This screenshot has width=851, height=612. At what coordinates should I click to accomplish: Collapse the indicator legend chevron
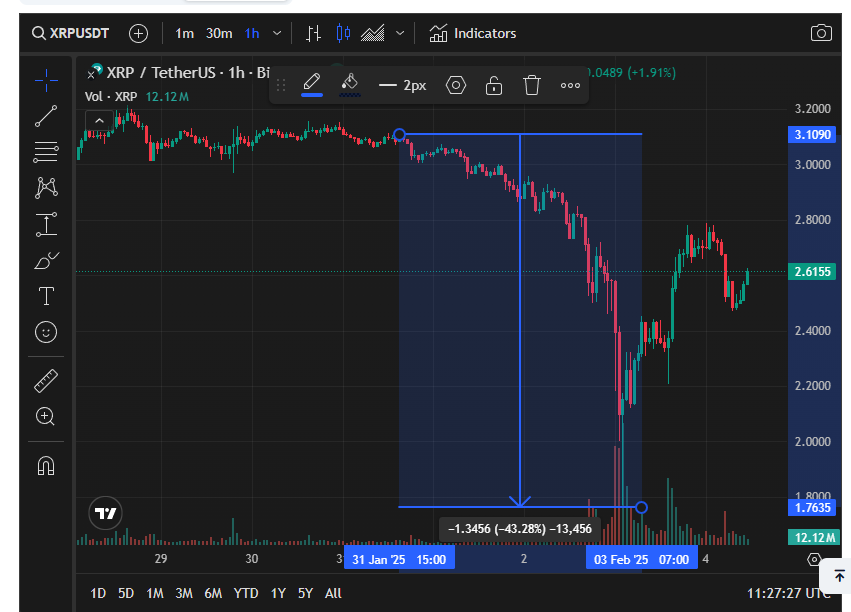(98, 121)
